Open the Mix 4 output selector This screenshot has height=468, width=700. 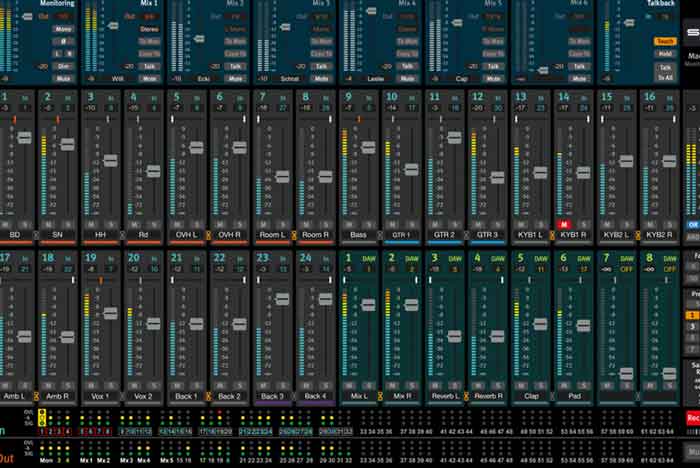tap(407, 17)
